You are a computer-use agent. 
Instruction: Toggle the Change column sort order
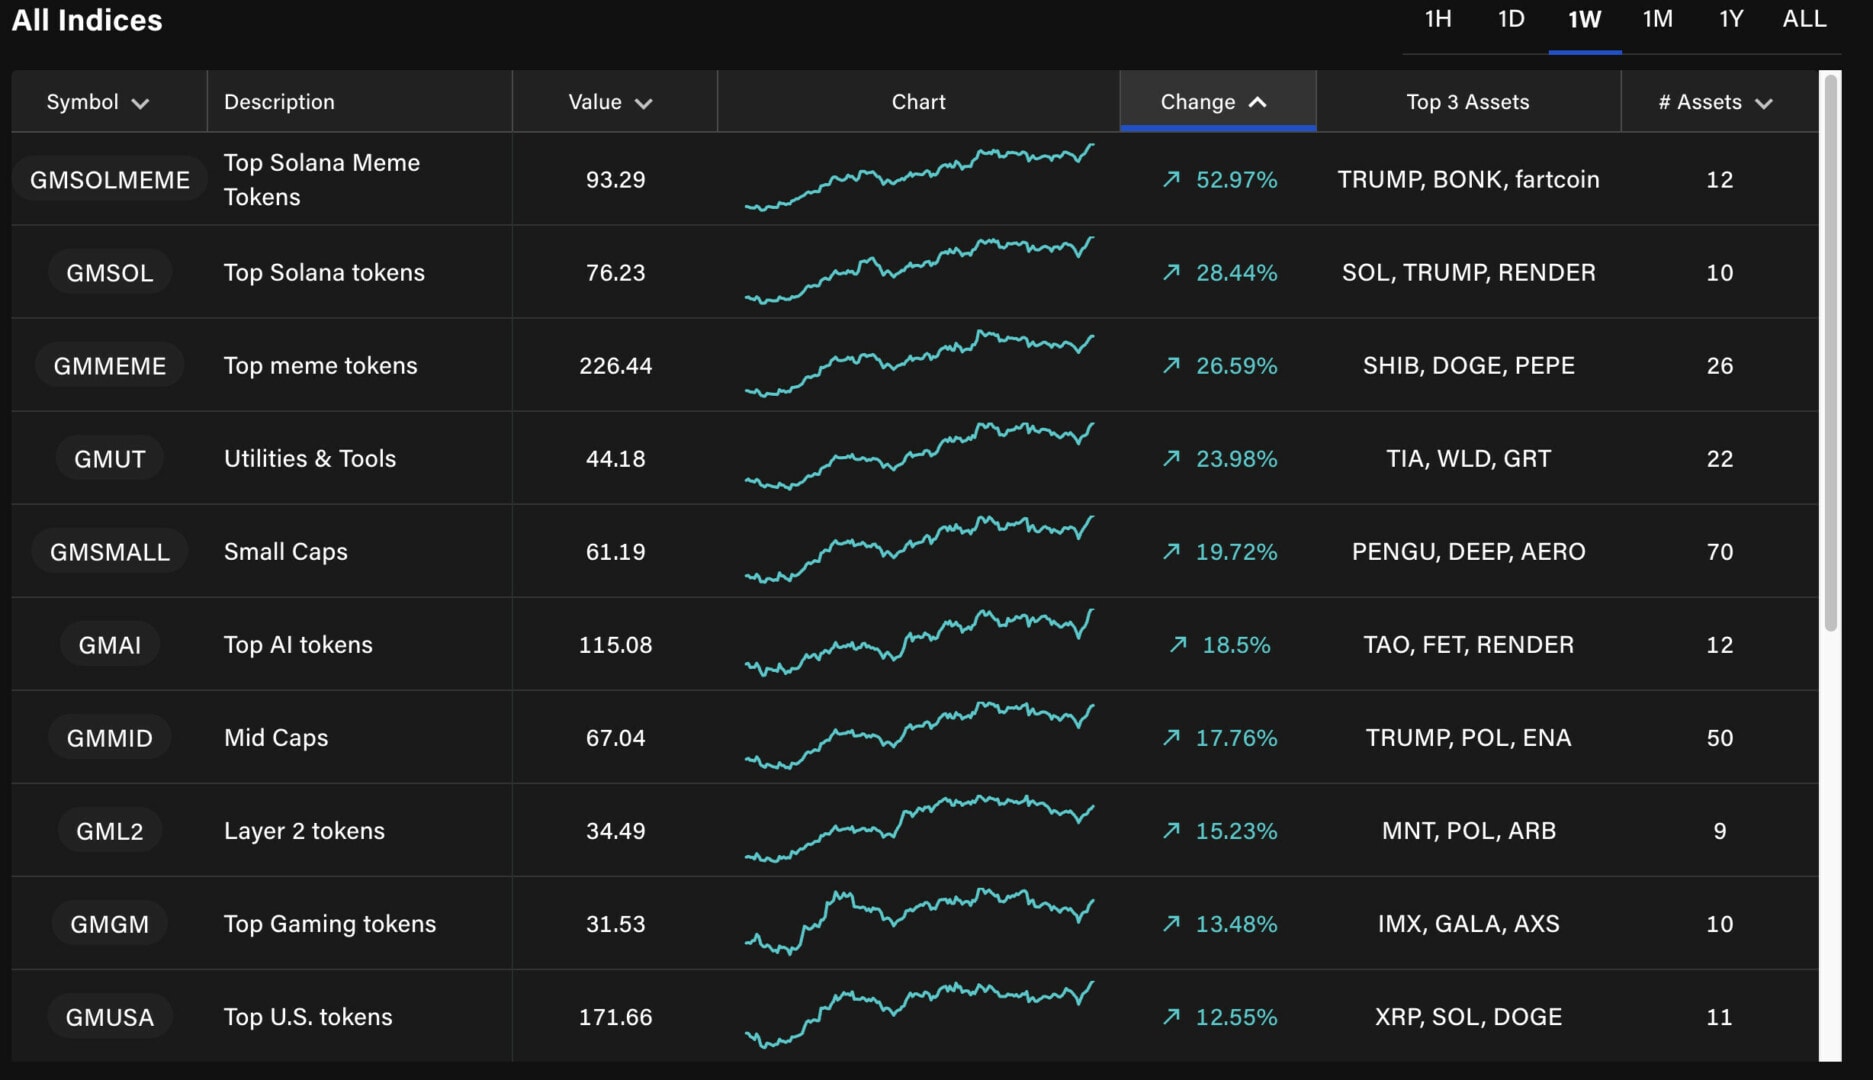1217,102
